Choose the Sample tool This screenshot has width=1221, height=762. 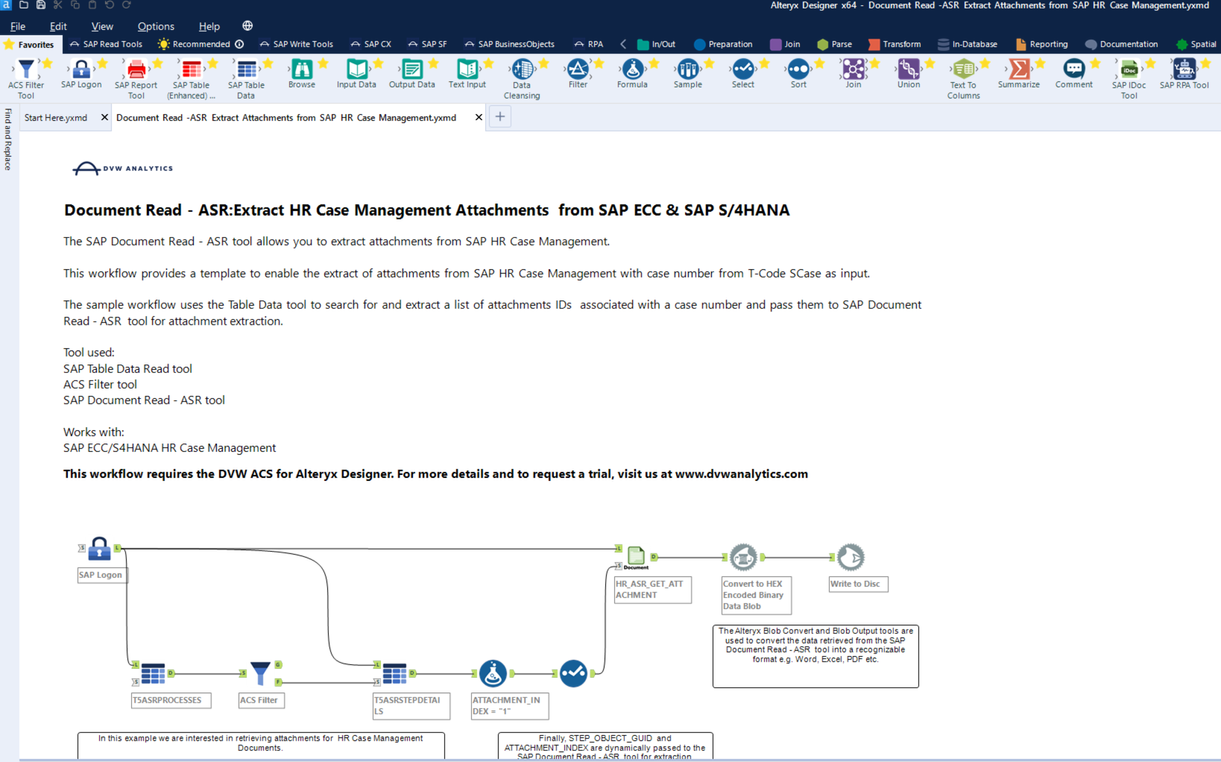coord(688,69)
